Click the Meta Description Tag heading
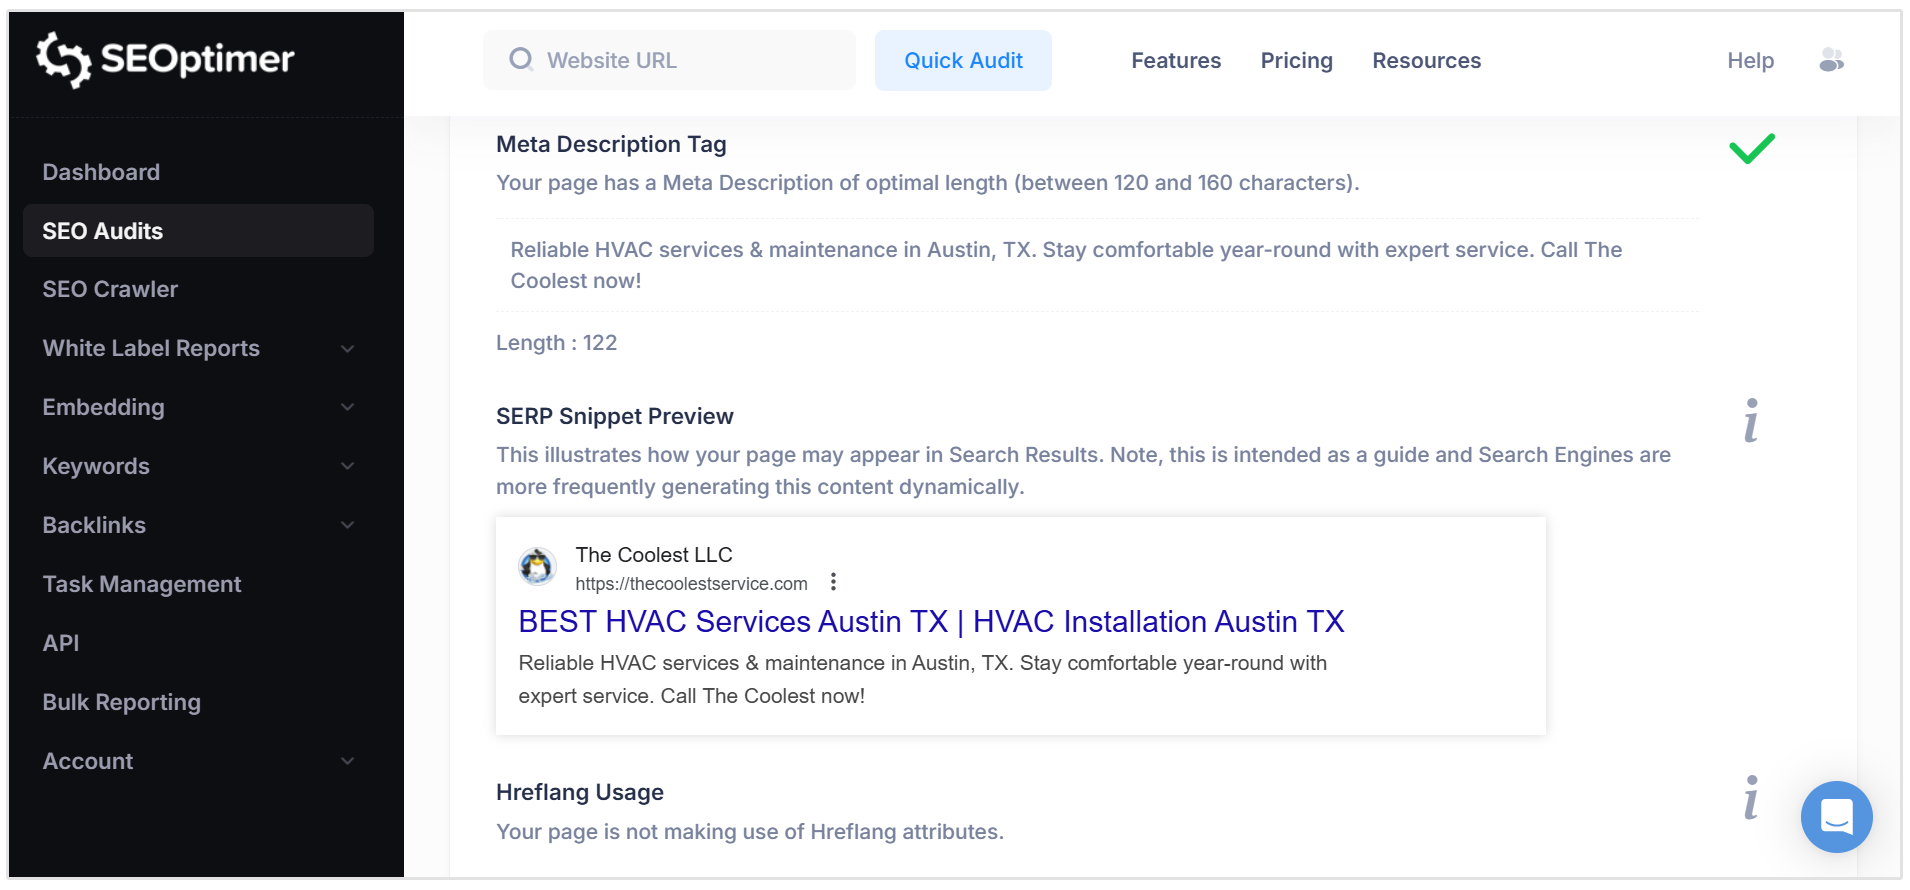The image size is (1910, 890). click(x=611, y=144)
